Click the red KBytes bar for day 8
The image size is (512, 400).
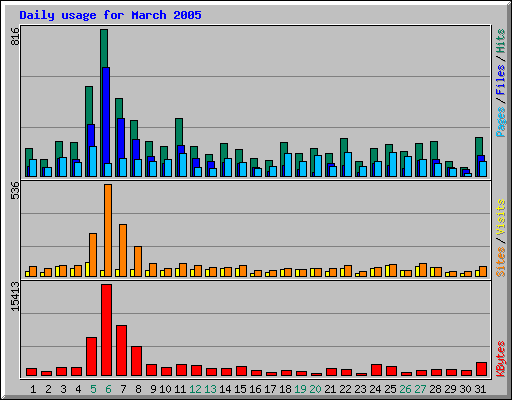click(x=137, y=361)
